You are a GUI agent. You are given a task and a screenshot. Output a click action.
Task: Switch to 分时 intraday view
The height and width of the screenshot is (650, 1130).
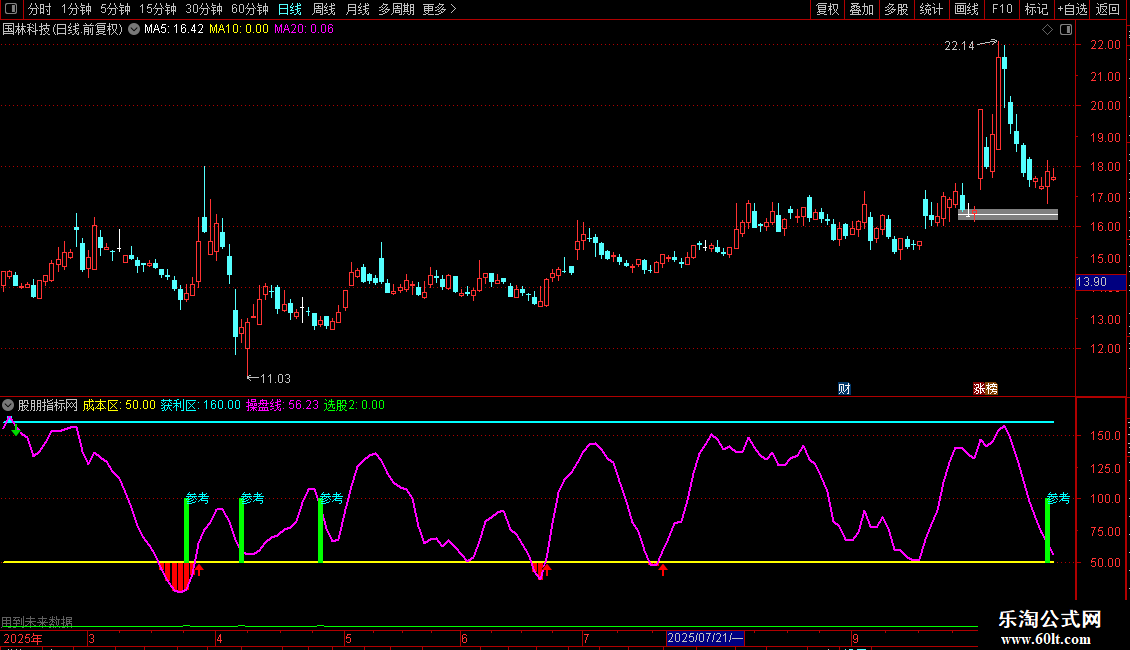click(40, 10)
